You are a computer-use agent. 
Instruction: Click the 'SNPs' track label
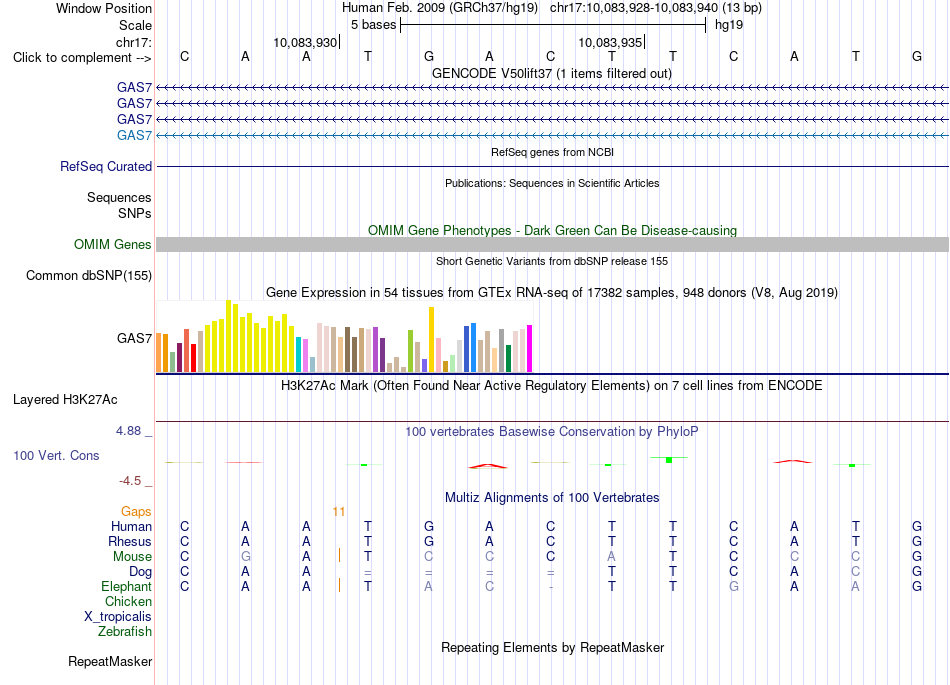click(135, 213)
